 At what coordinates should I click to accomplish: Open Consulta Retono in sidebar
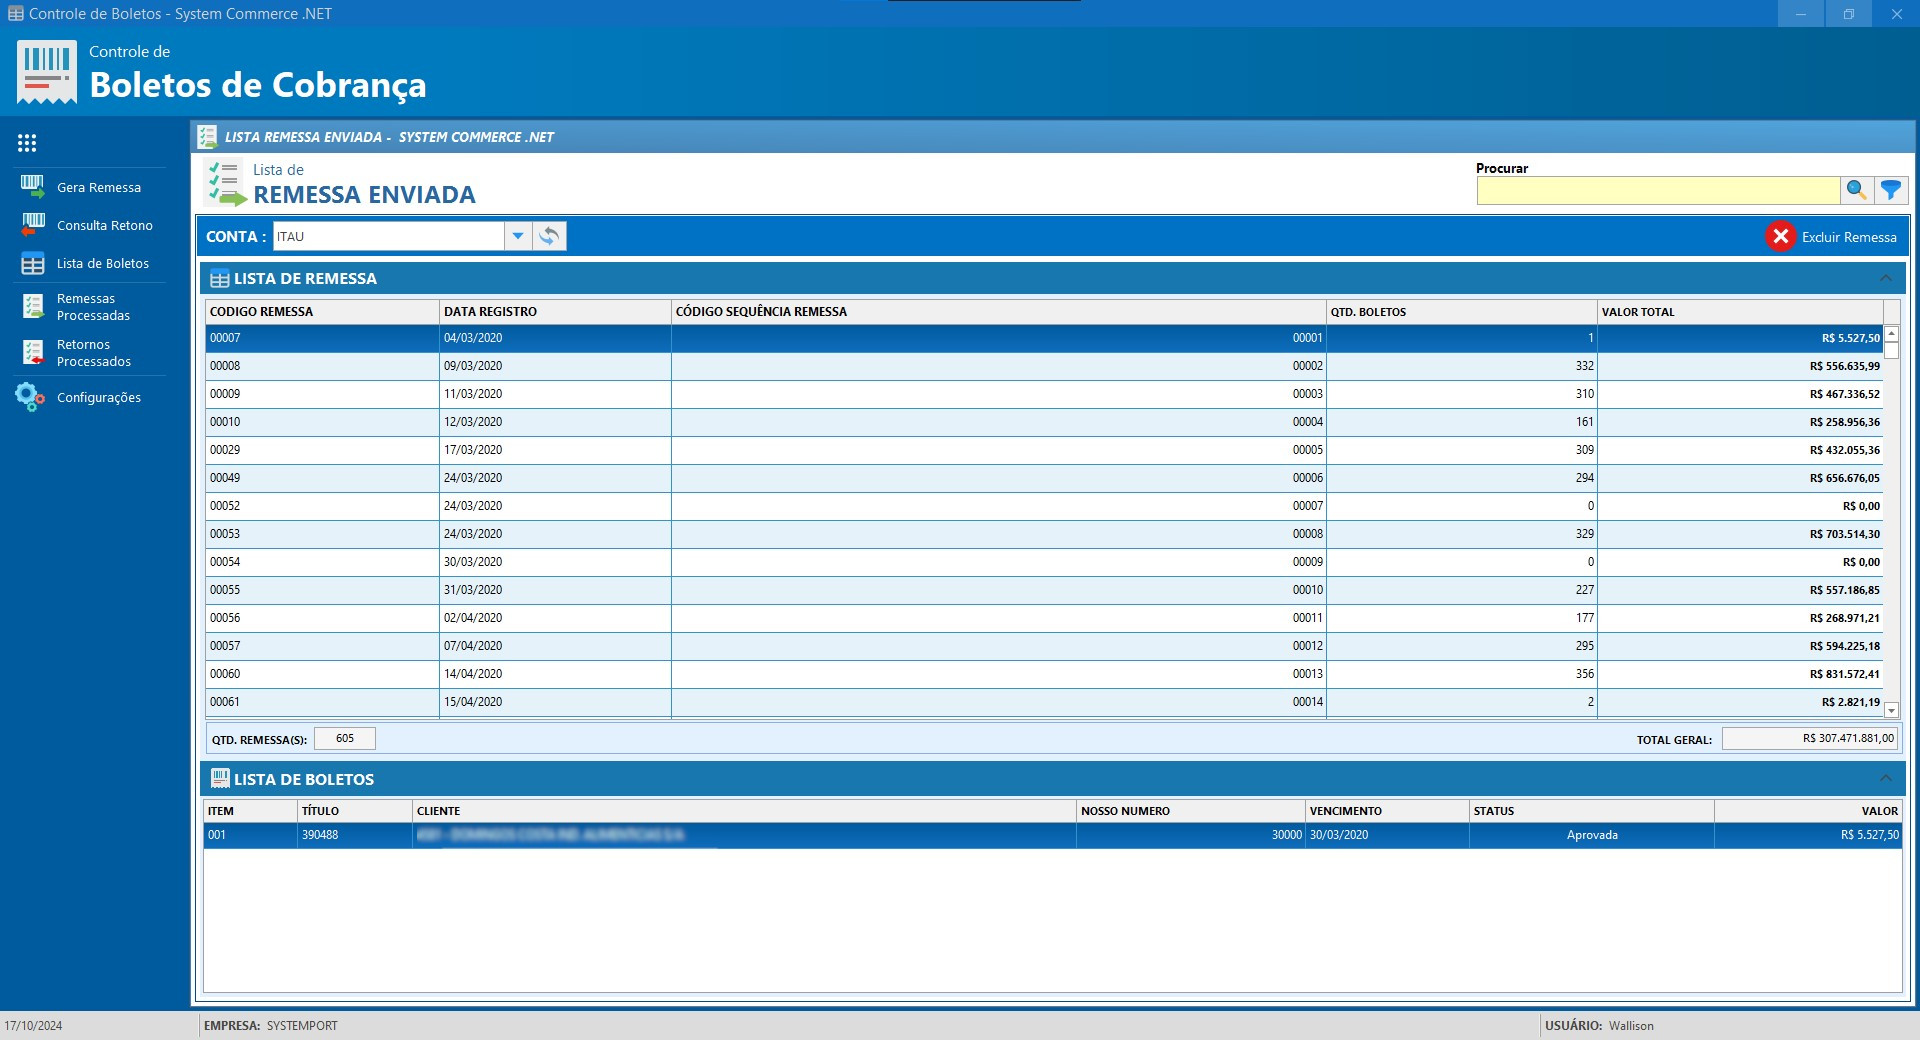[104, 226]
